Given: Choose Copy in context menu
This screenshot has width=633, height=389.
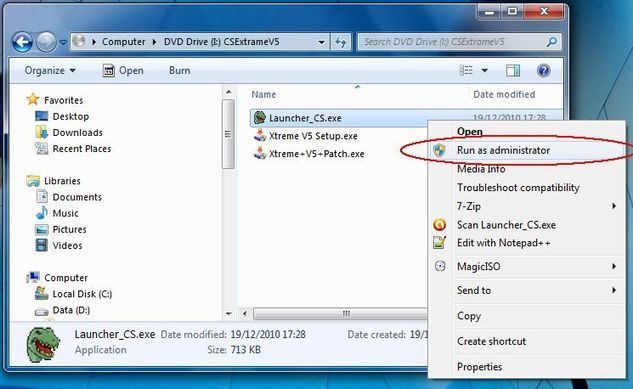Looking at the screenshot, I should point(527,316).
